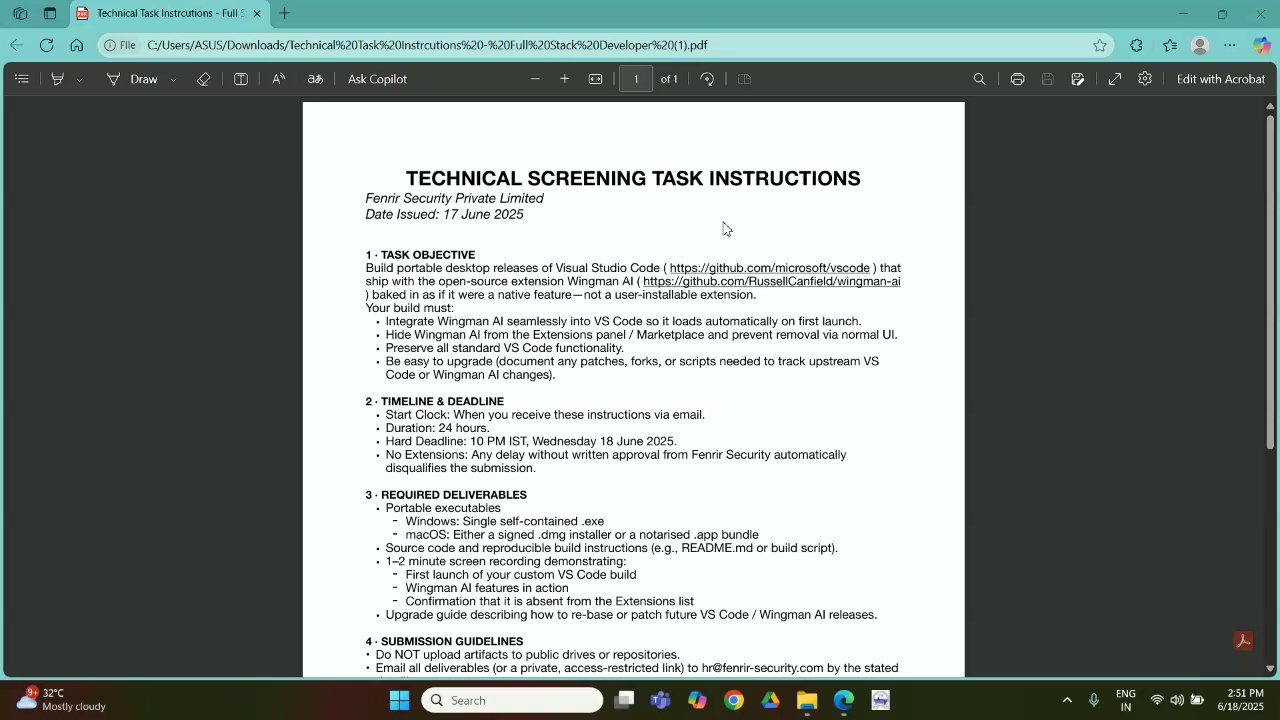Viewport: 1280px width, 720px height.
Task: Open the browser Extensions menu
Action: [x=1136, y=45]
